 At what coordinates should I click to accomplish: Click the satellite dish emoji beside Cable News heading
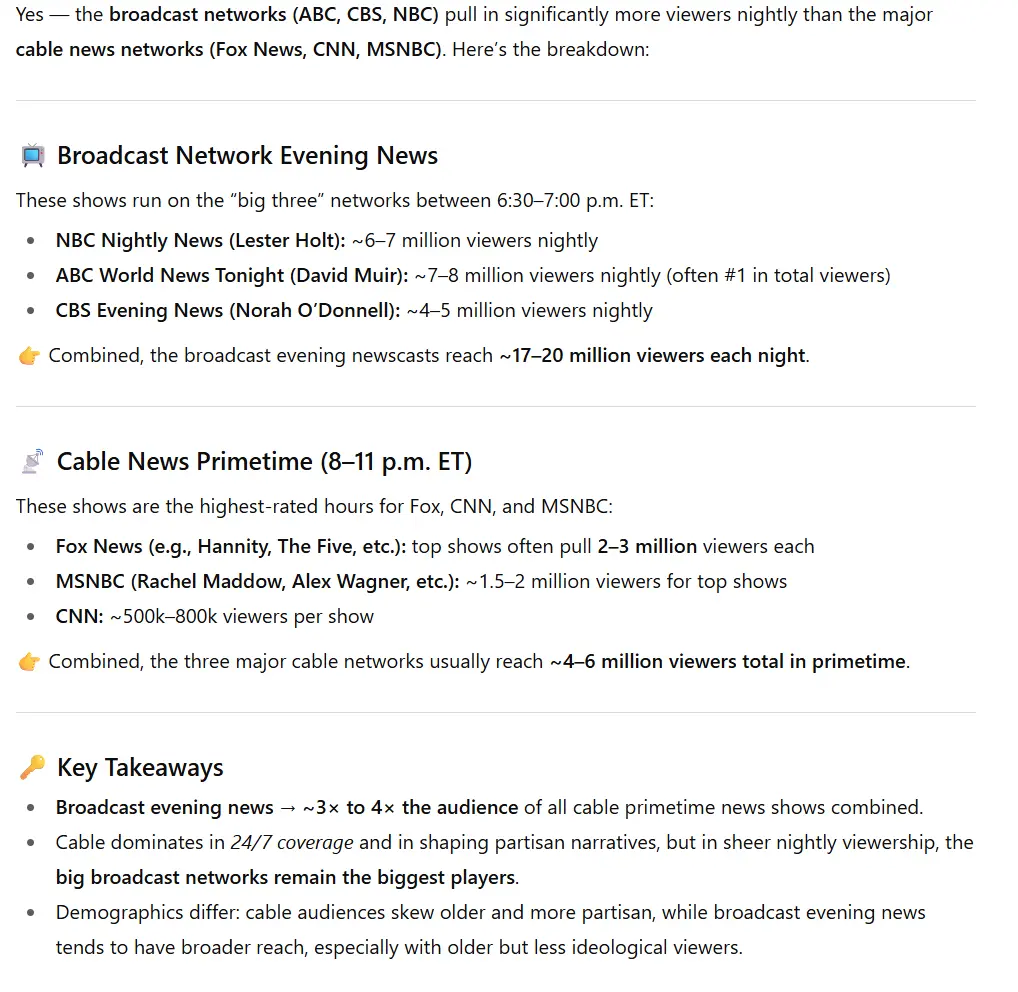point(33,462)
